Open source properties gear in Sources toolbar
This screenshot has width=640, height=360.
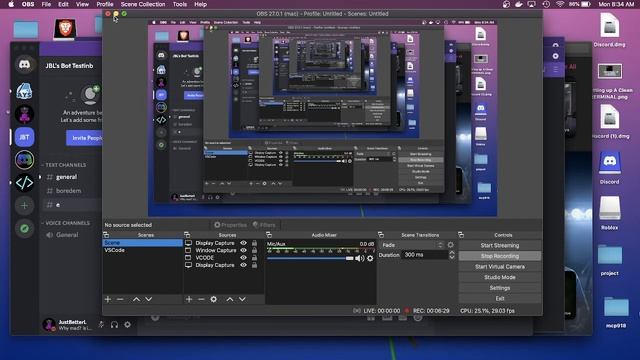213,299
